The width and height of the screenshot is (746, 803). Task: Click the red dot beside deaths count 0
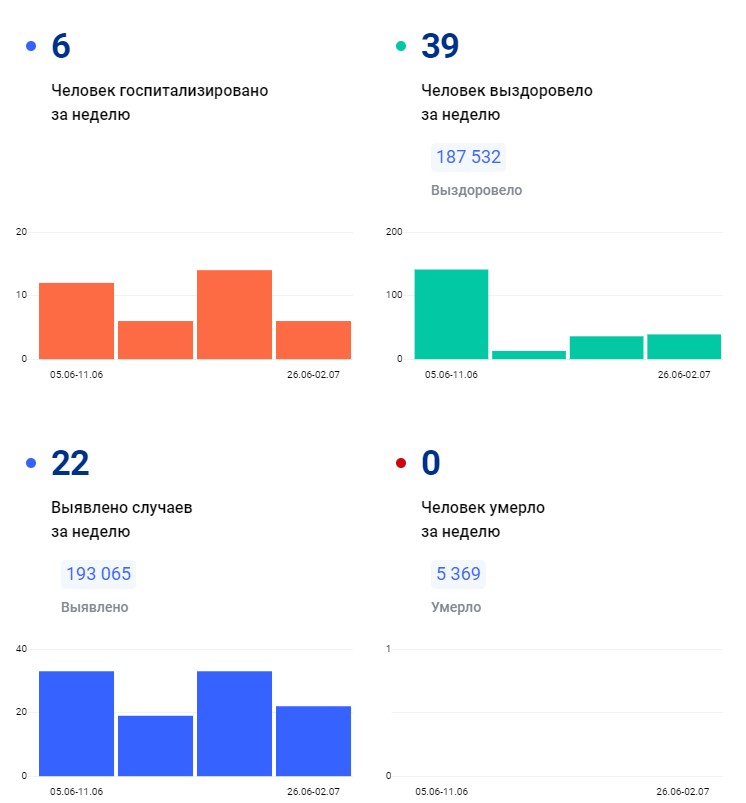tap(401, 463)
